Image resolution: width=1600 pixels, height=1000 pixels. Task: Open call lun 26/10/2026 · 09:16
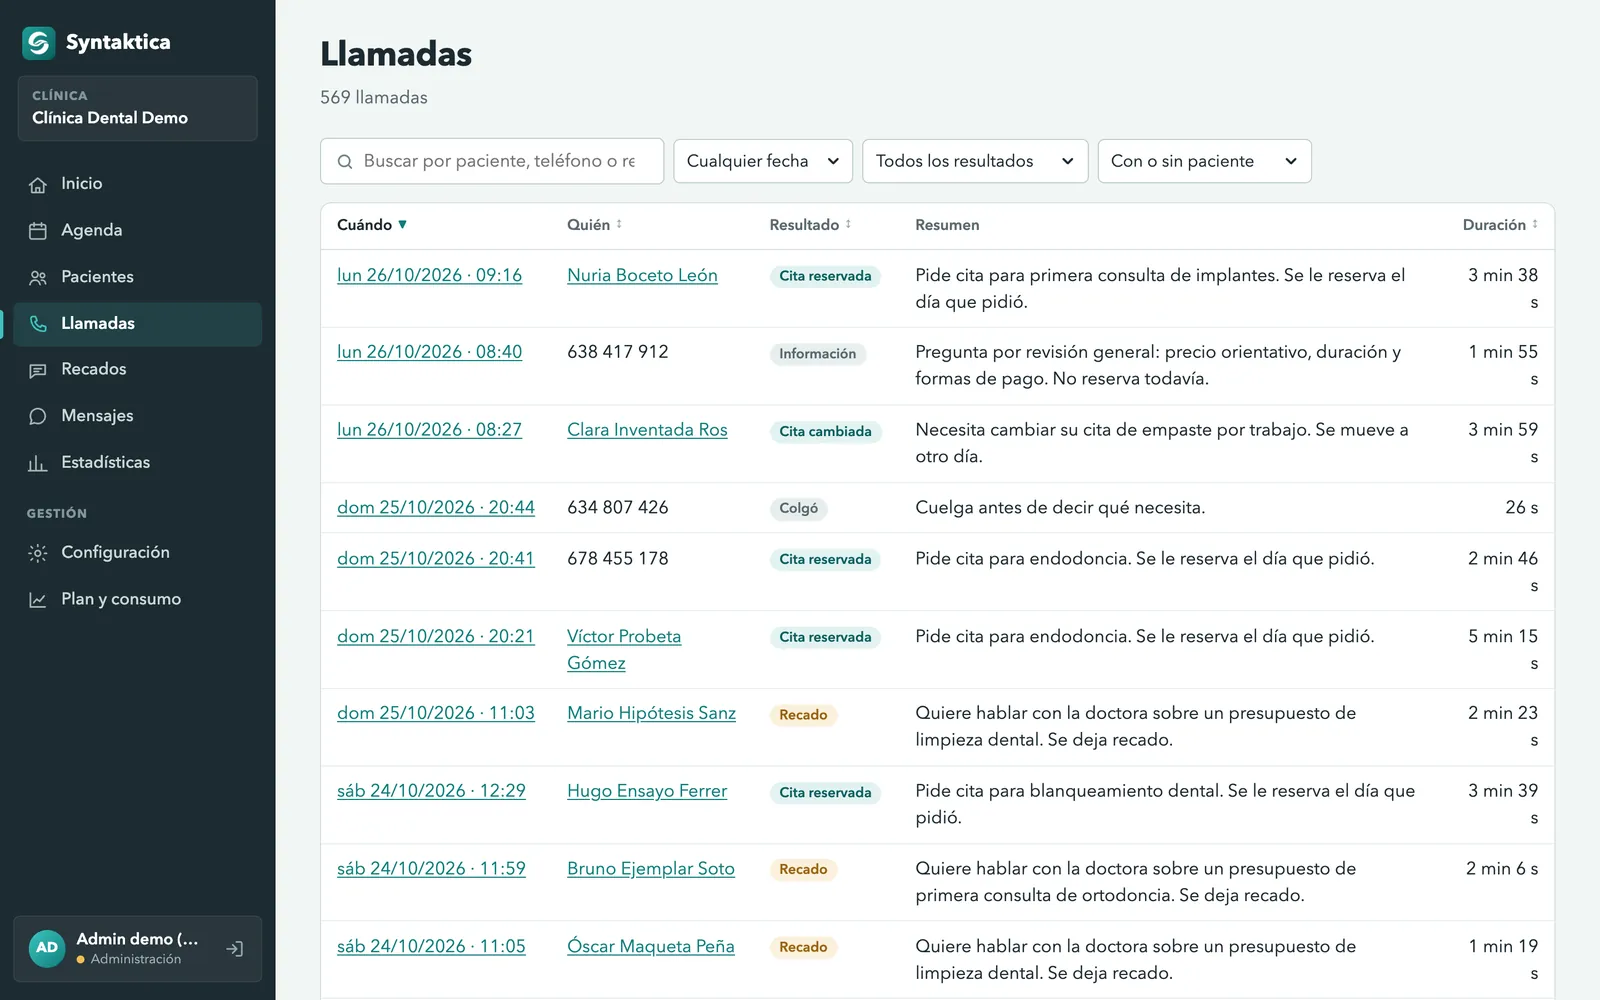click(x=429, y=275)
